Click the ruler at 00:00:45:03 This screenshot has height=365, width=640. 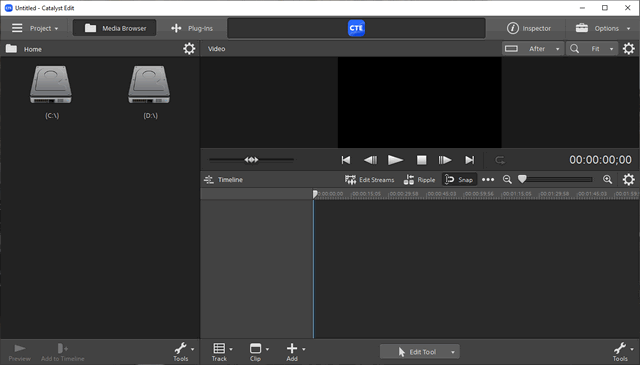[x=441, y=194]
